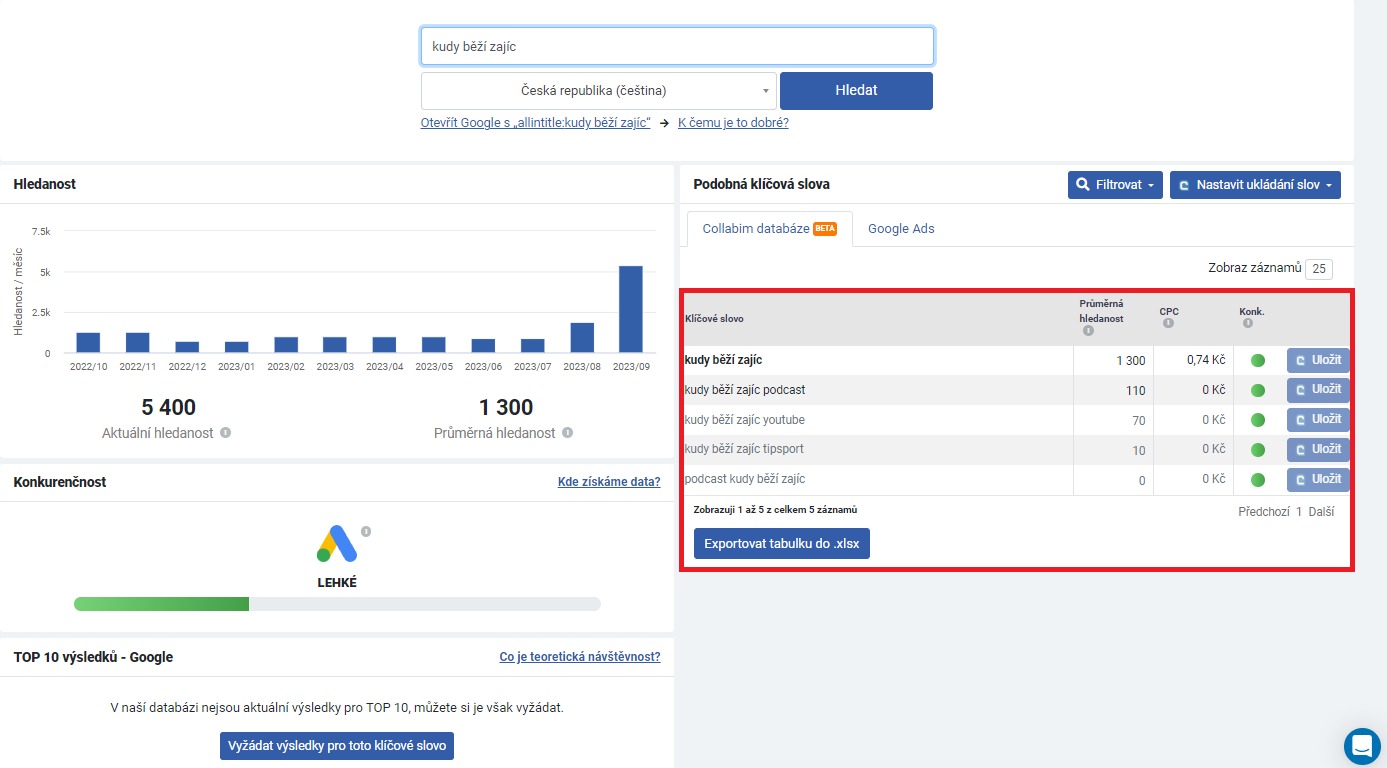Click Exportovat tabulku do .xlsx button

[782, 544]
